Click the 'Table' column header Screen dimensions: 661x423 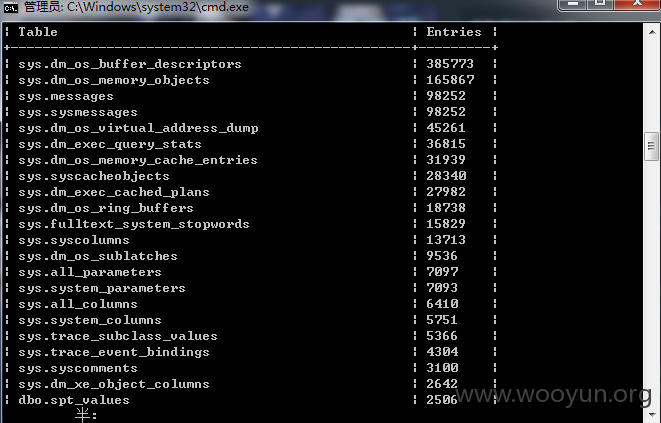pyautogui.click(x=38, y=32)
